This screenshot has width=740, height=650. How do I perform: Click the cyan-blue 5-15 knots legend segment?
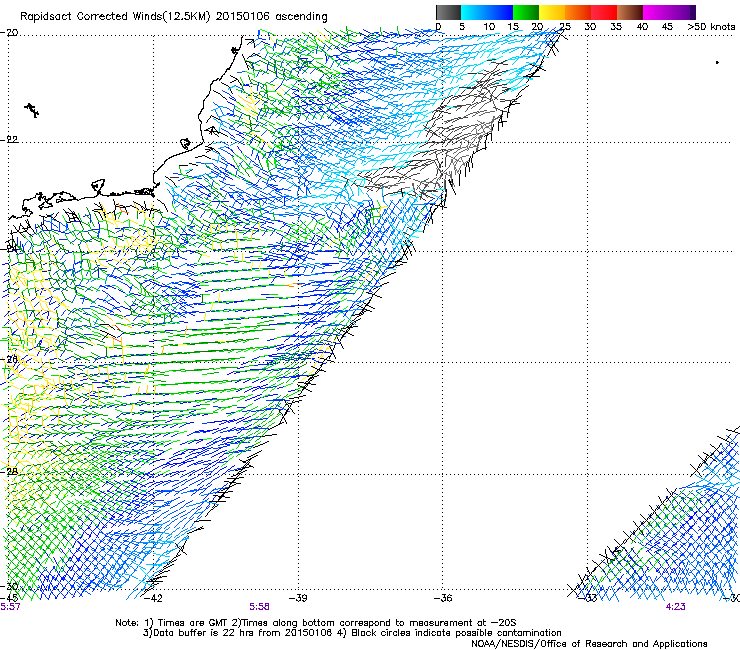tap(487, 12)
